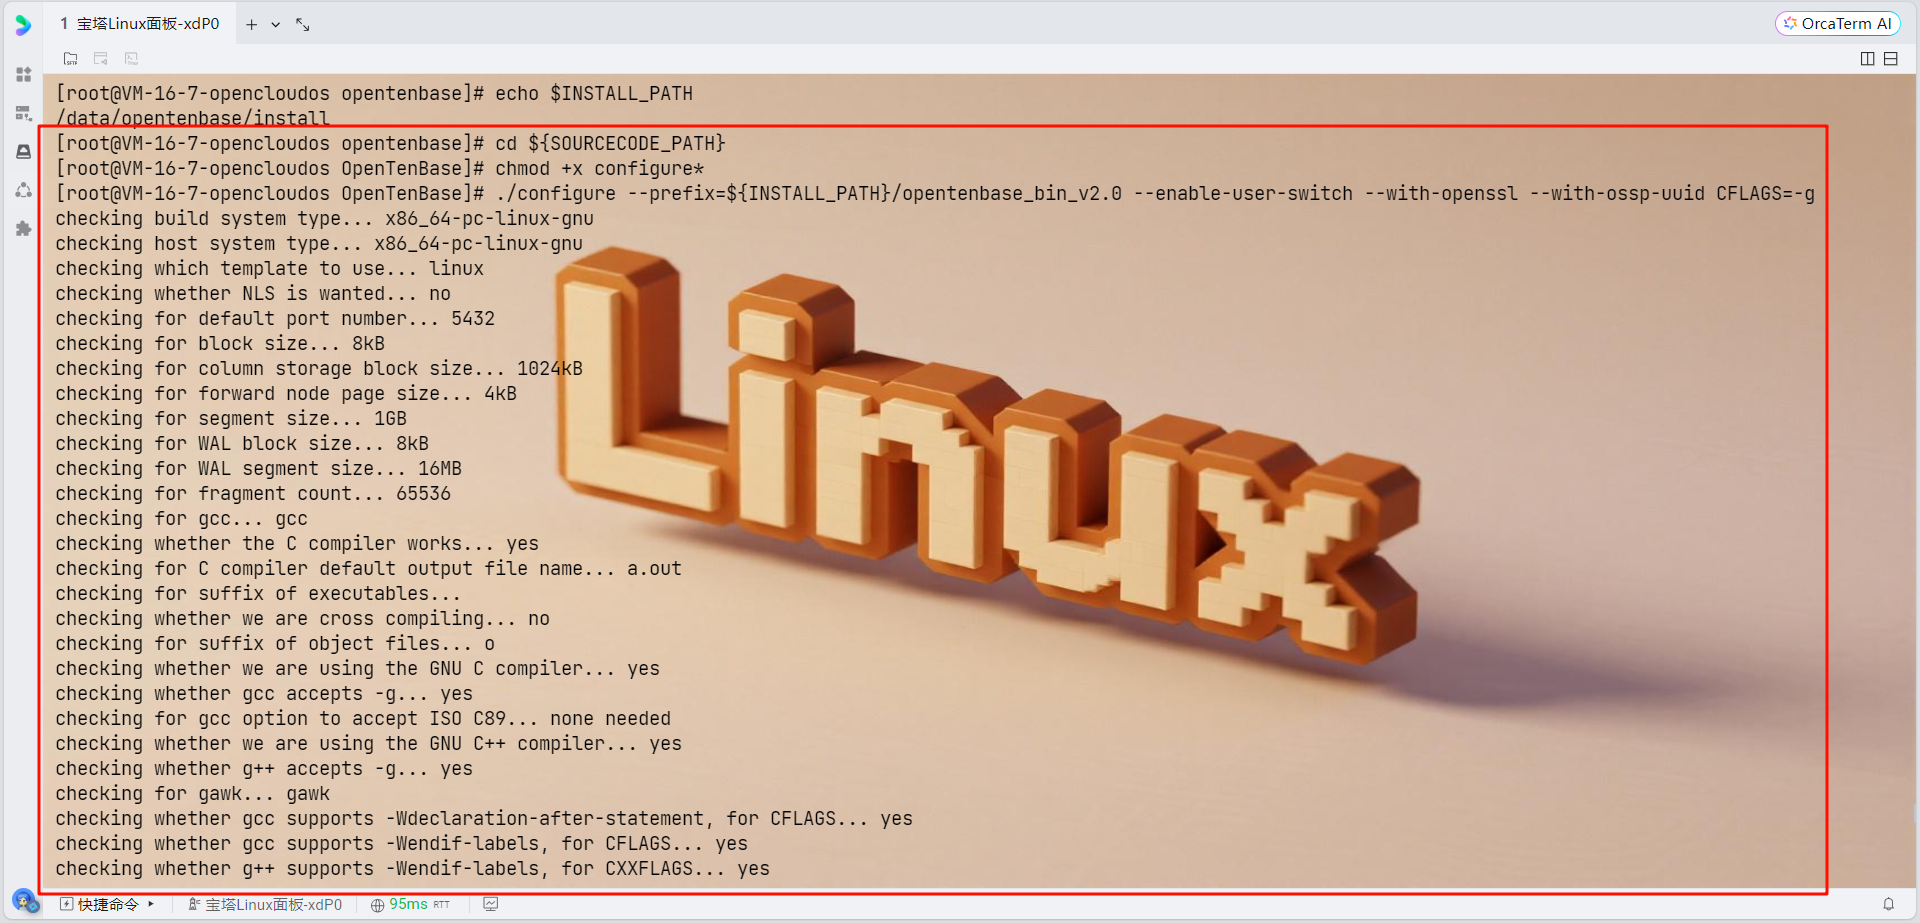Open the cluster nodes sidebar icon
Viewport: 1920px width, 923px height.
24,190
